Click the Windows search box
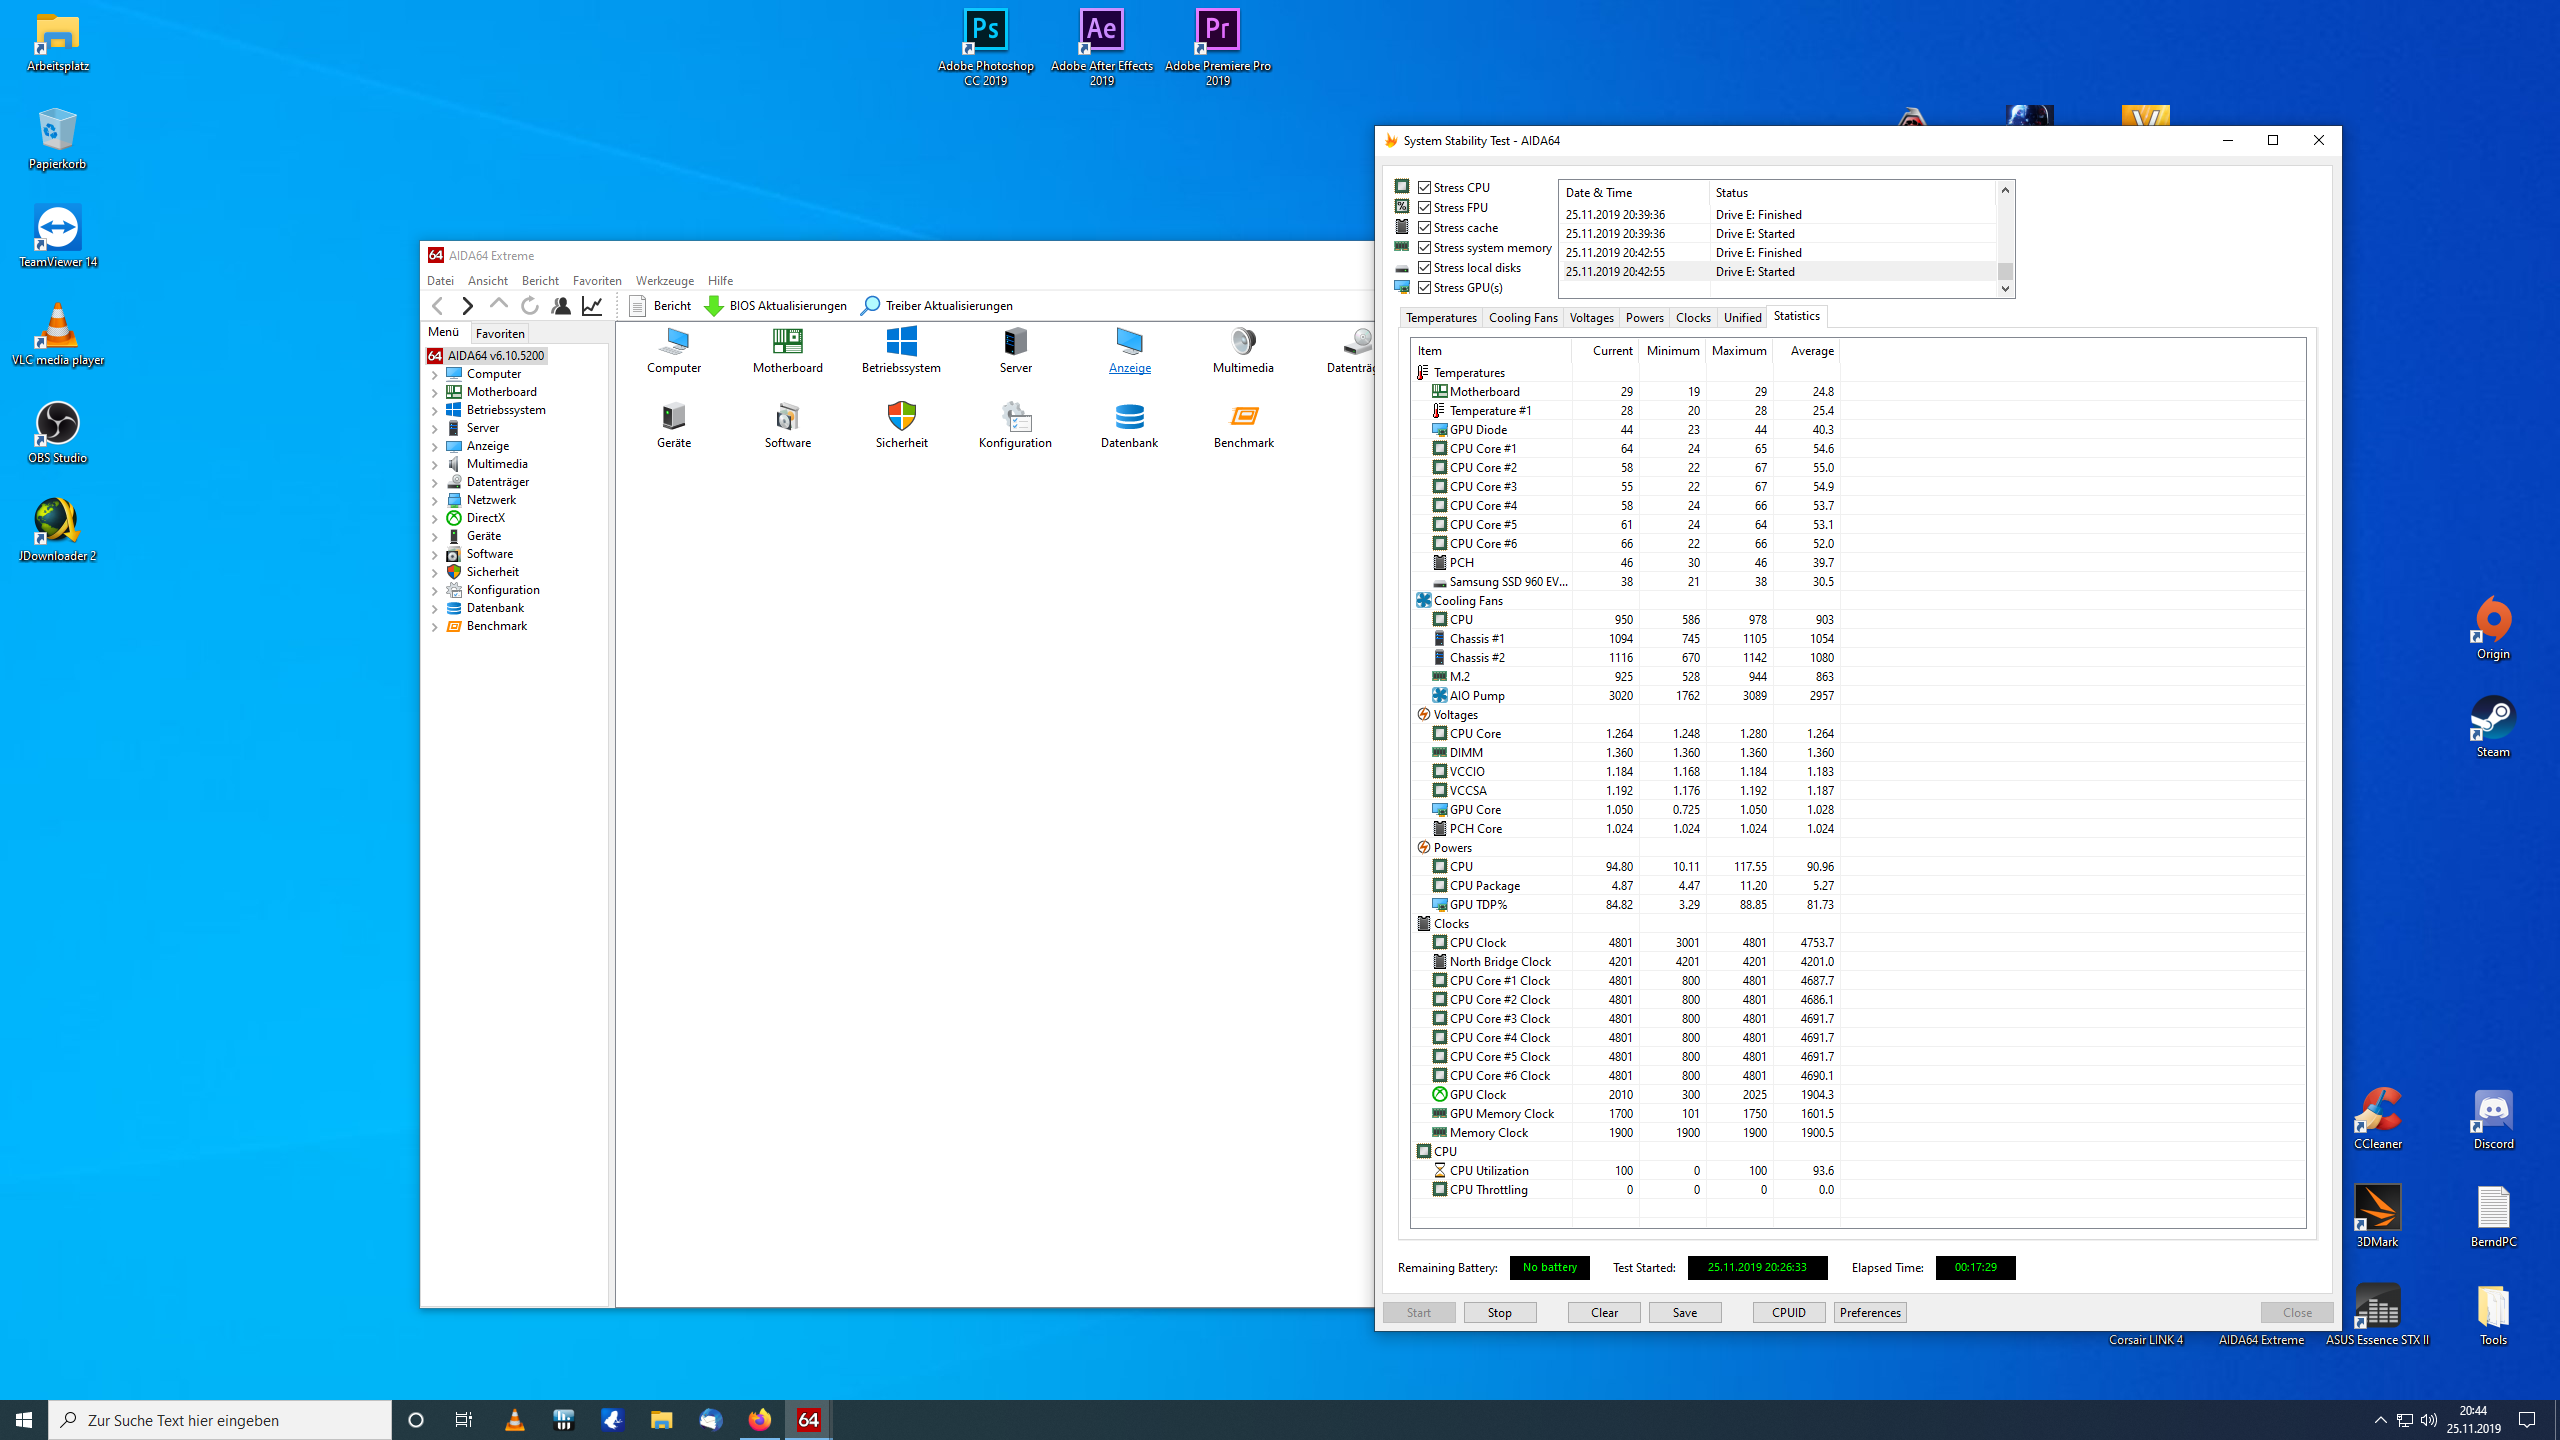2560x1440 pixels. (x=220, y=1420)
